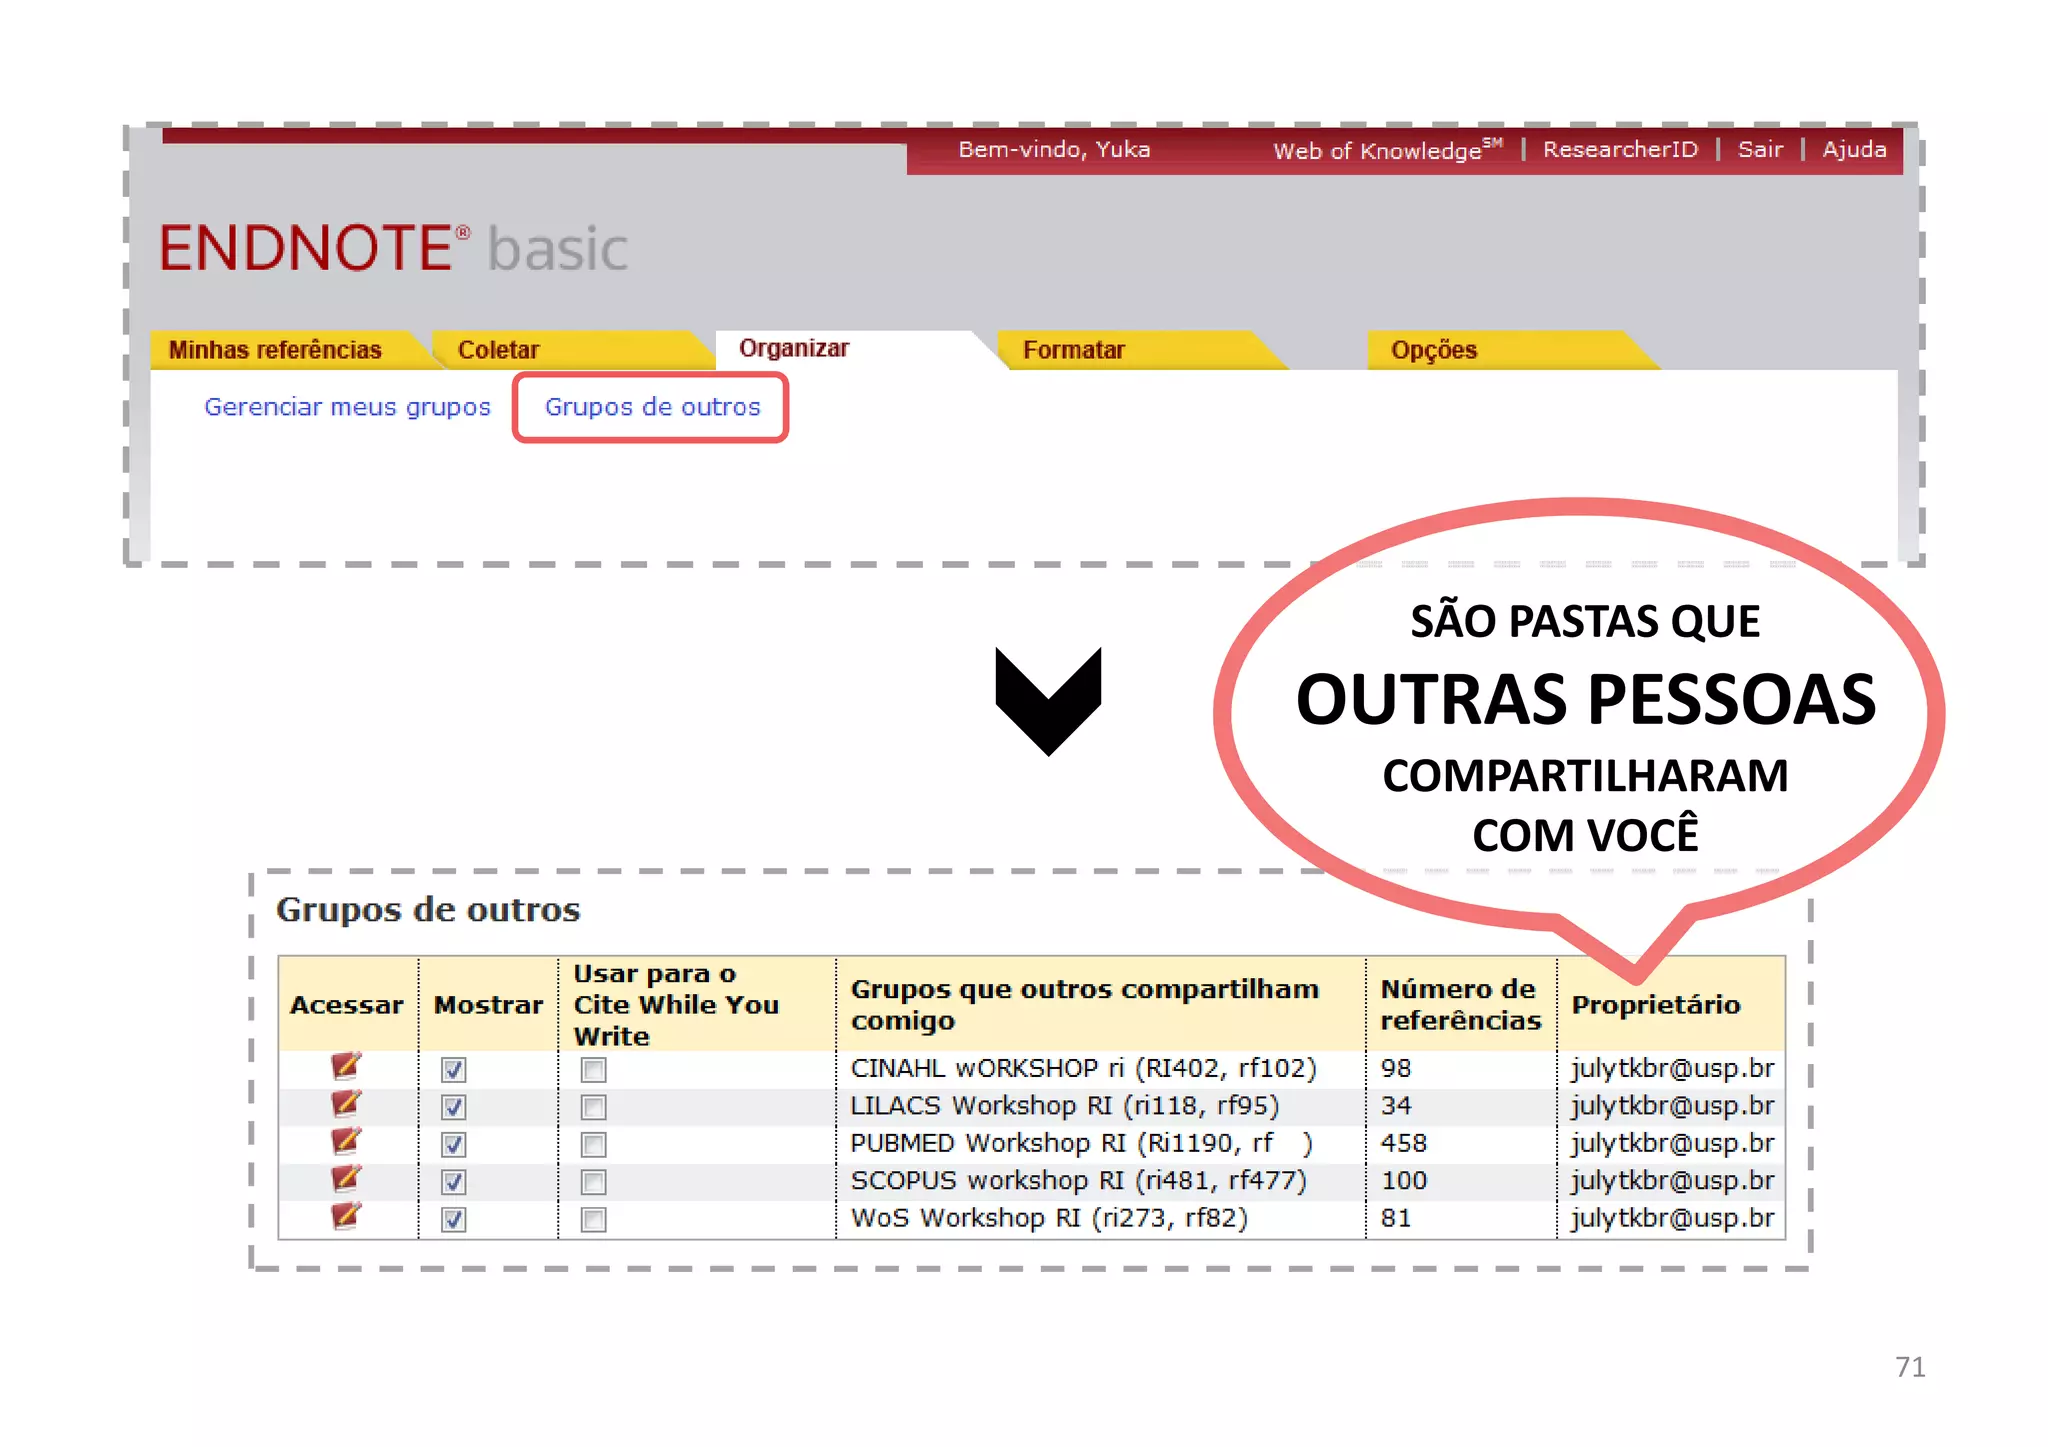Uncheck Mostrar for LILACS Workshop RI

tap(454, 1107)
